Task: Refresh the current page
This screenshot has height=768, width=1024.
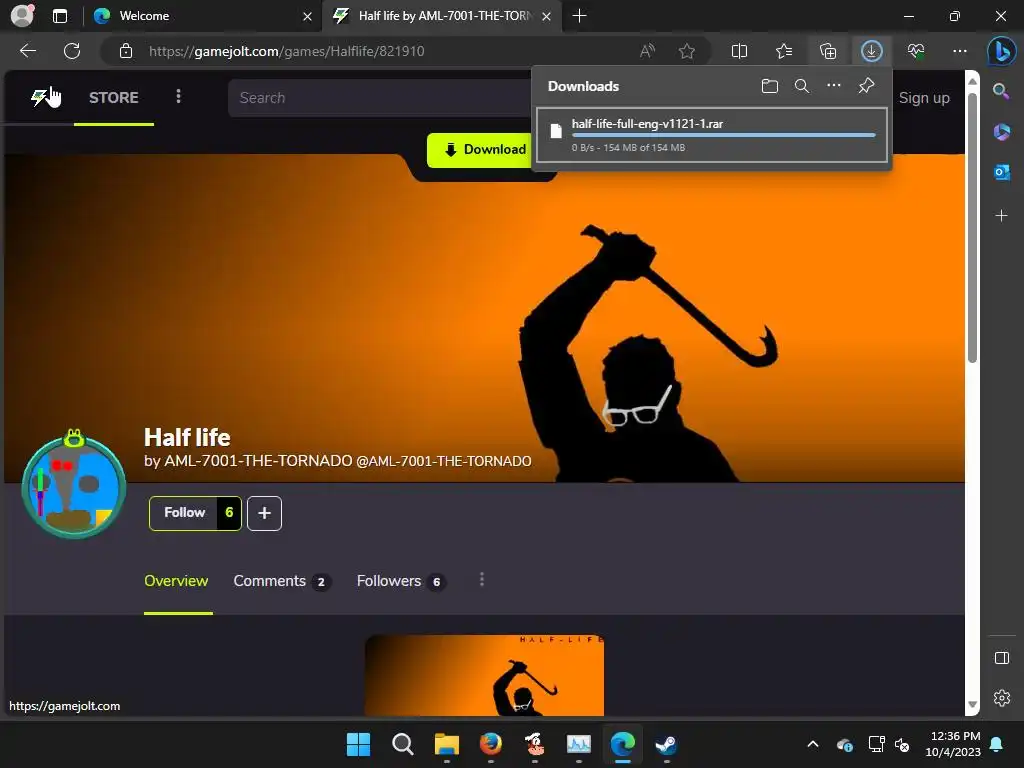Action: [72, 51]
